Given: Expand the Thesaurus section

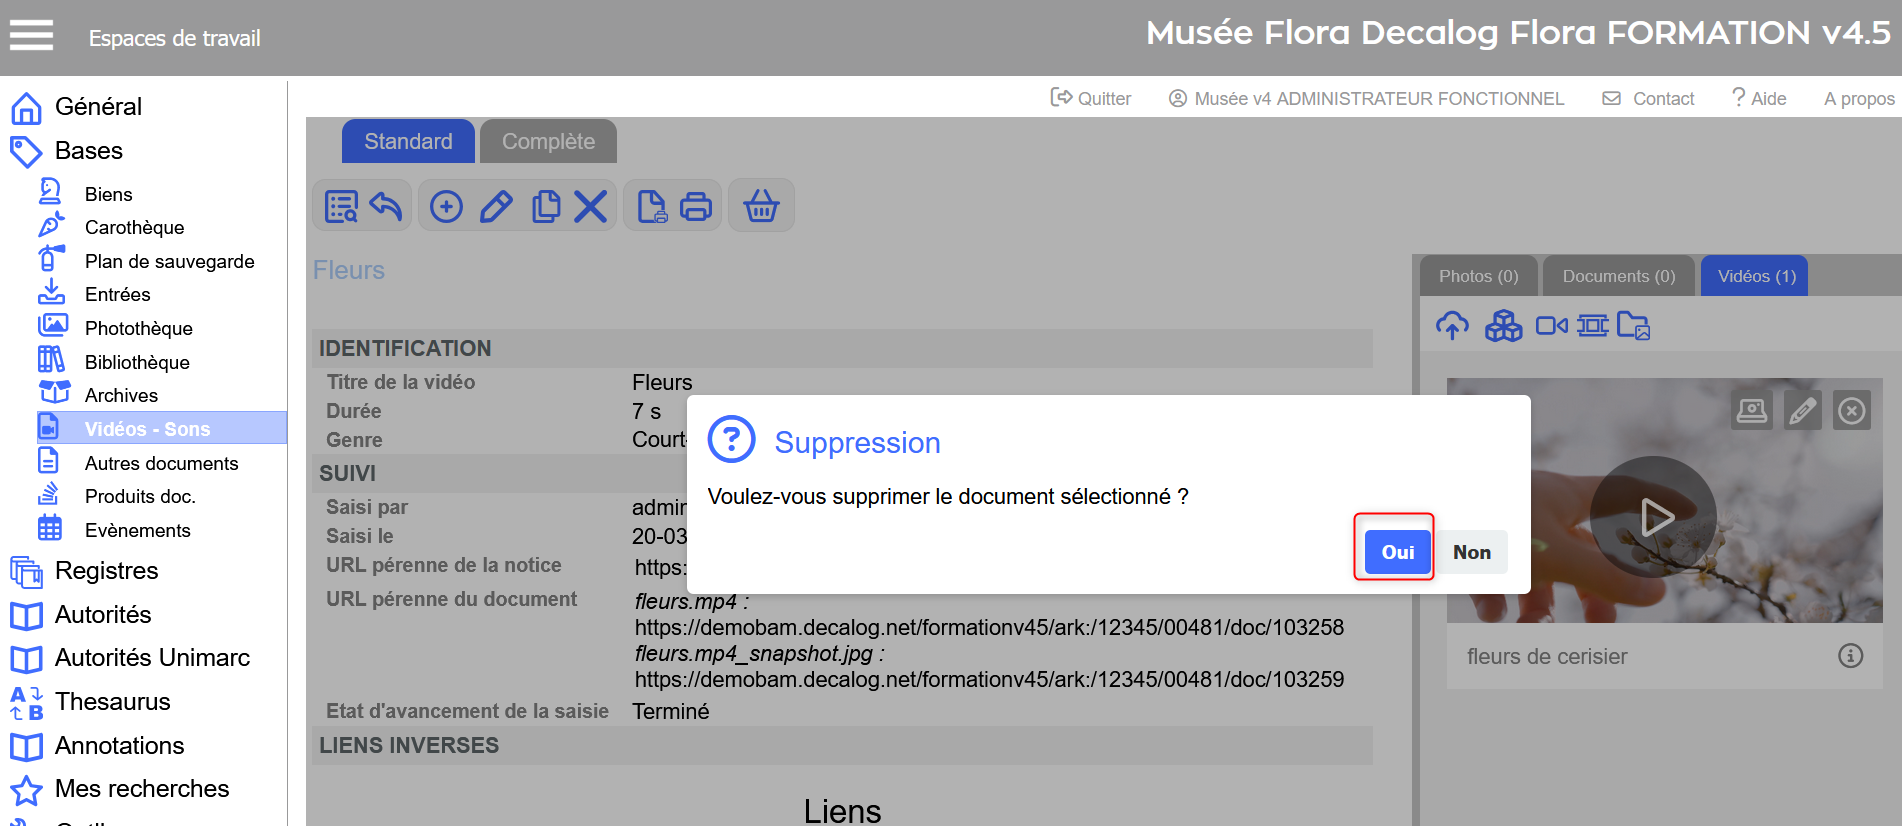Looking at the screenshot, I should 112,702.
